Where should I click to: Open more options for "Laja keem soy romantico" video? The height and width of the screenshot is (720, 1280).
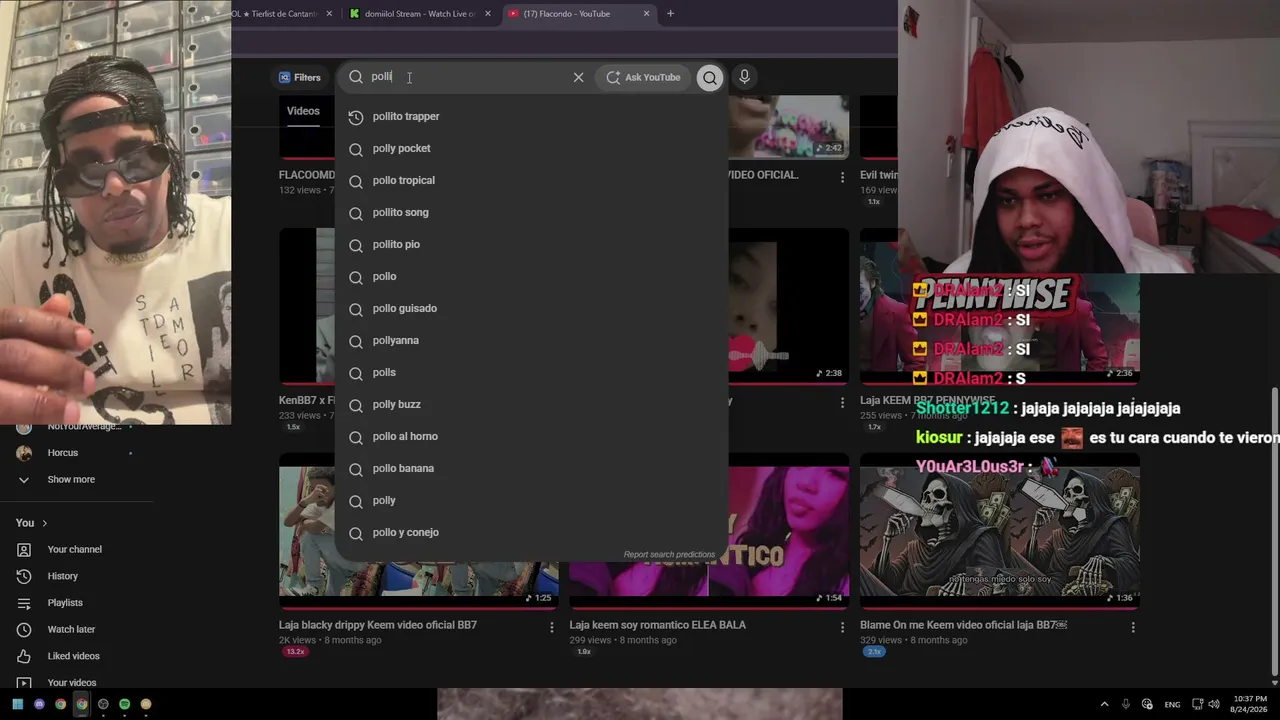[x=842, y=627]
